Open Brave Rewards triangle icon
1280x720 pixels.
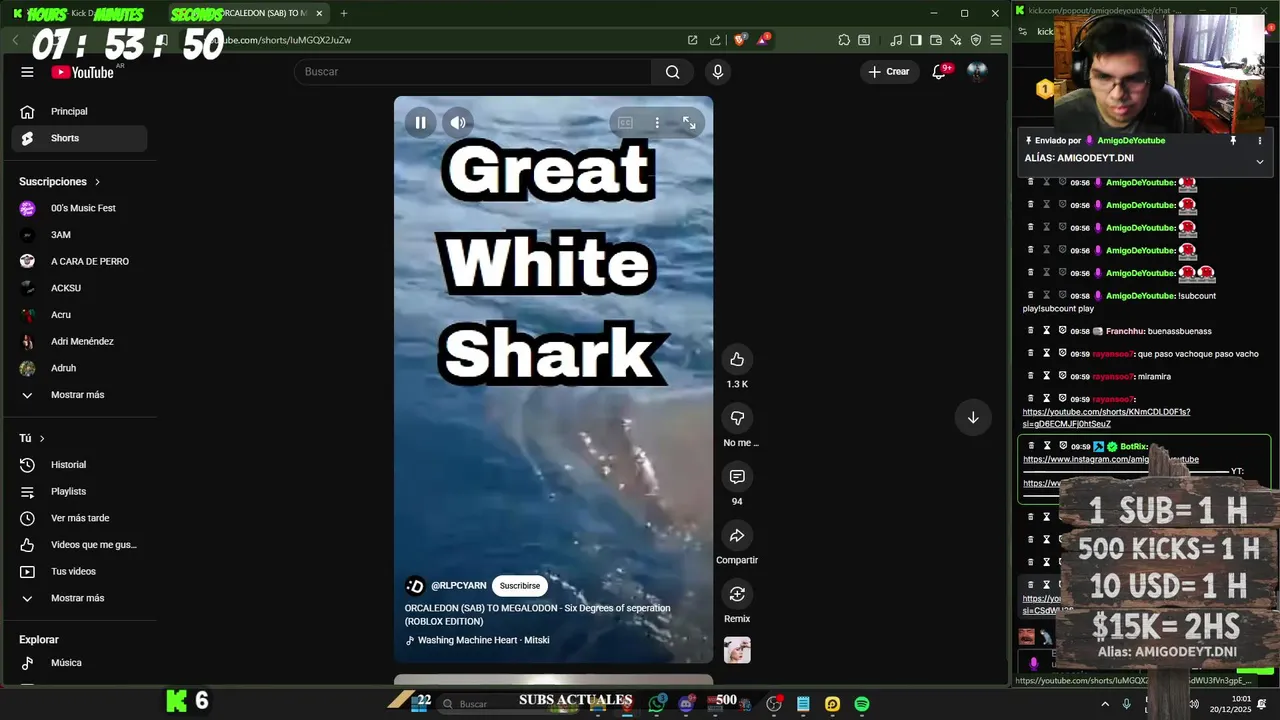(x=764, y=40)
